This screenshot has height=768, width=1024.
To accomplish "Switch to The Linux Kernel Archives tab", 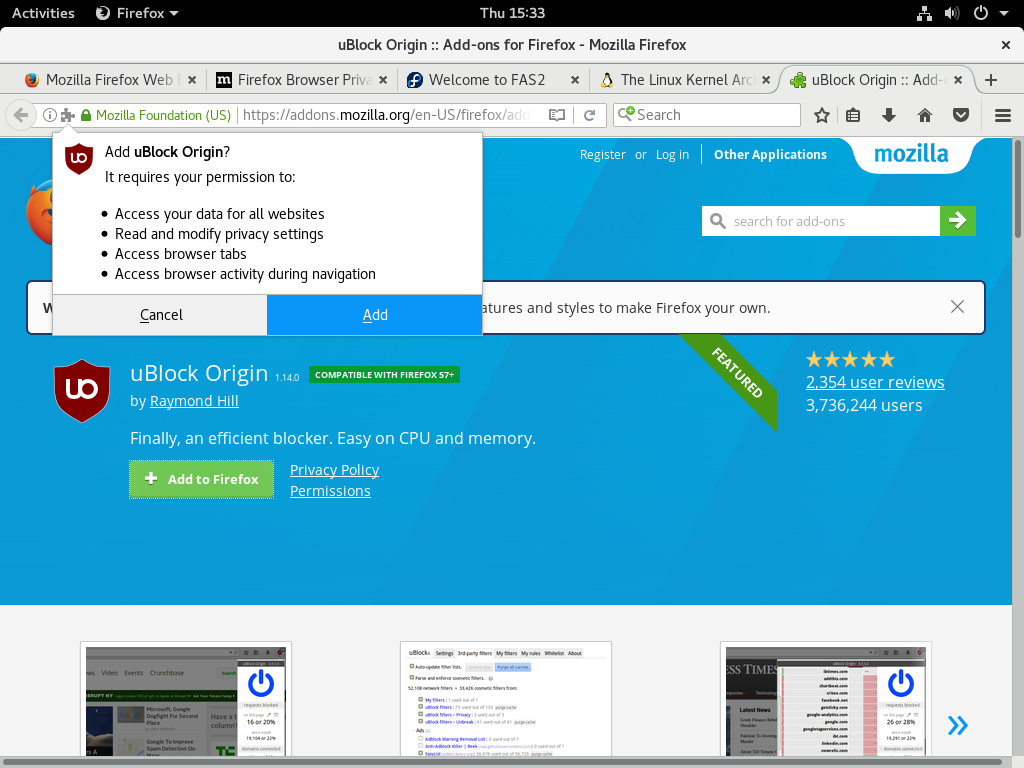I will coord(686,80).
